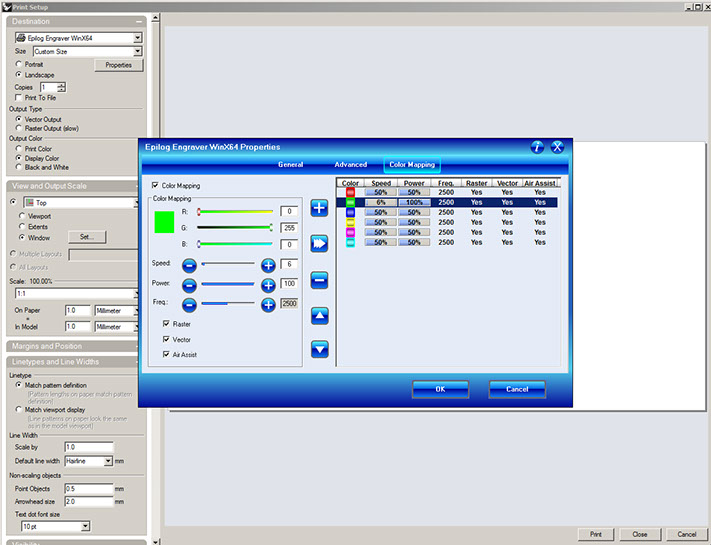Decrease Power with the minus button

click(189, 285)
